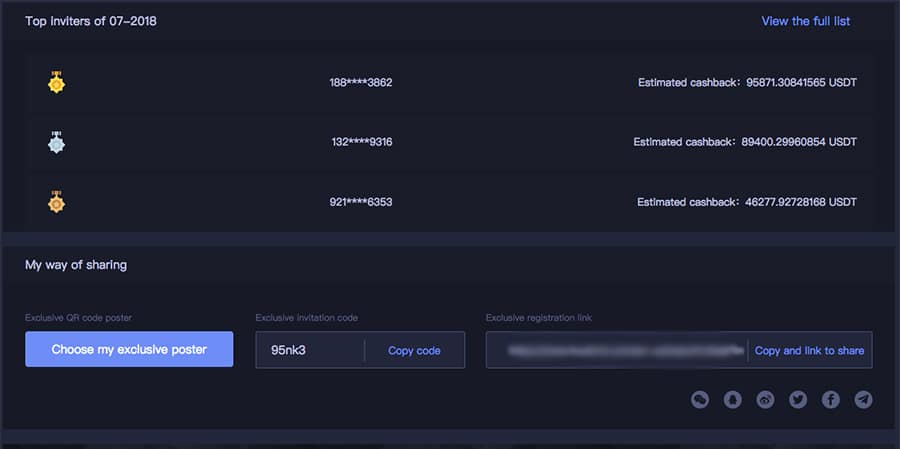The height and width of the screenshot is (449, 900).
Task: Select second inviter row 132****9316
Action: (361, 142)
